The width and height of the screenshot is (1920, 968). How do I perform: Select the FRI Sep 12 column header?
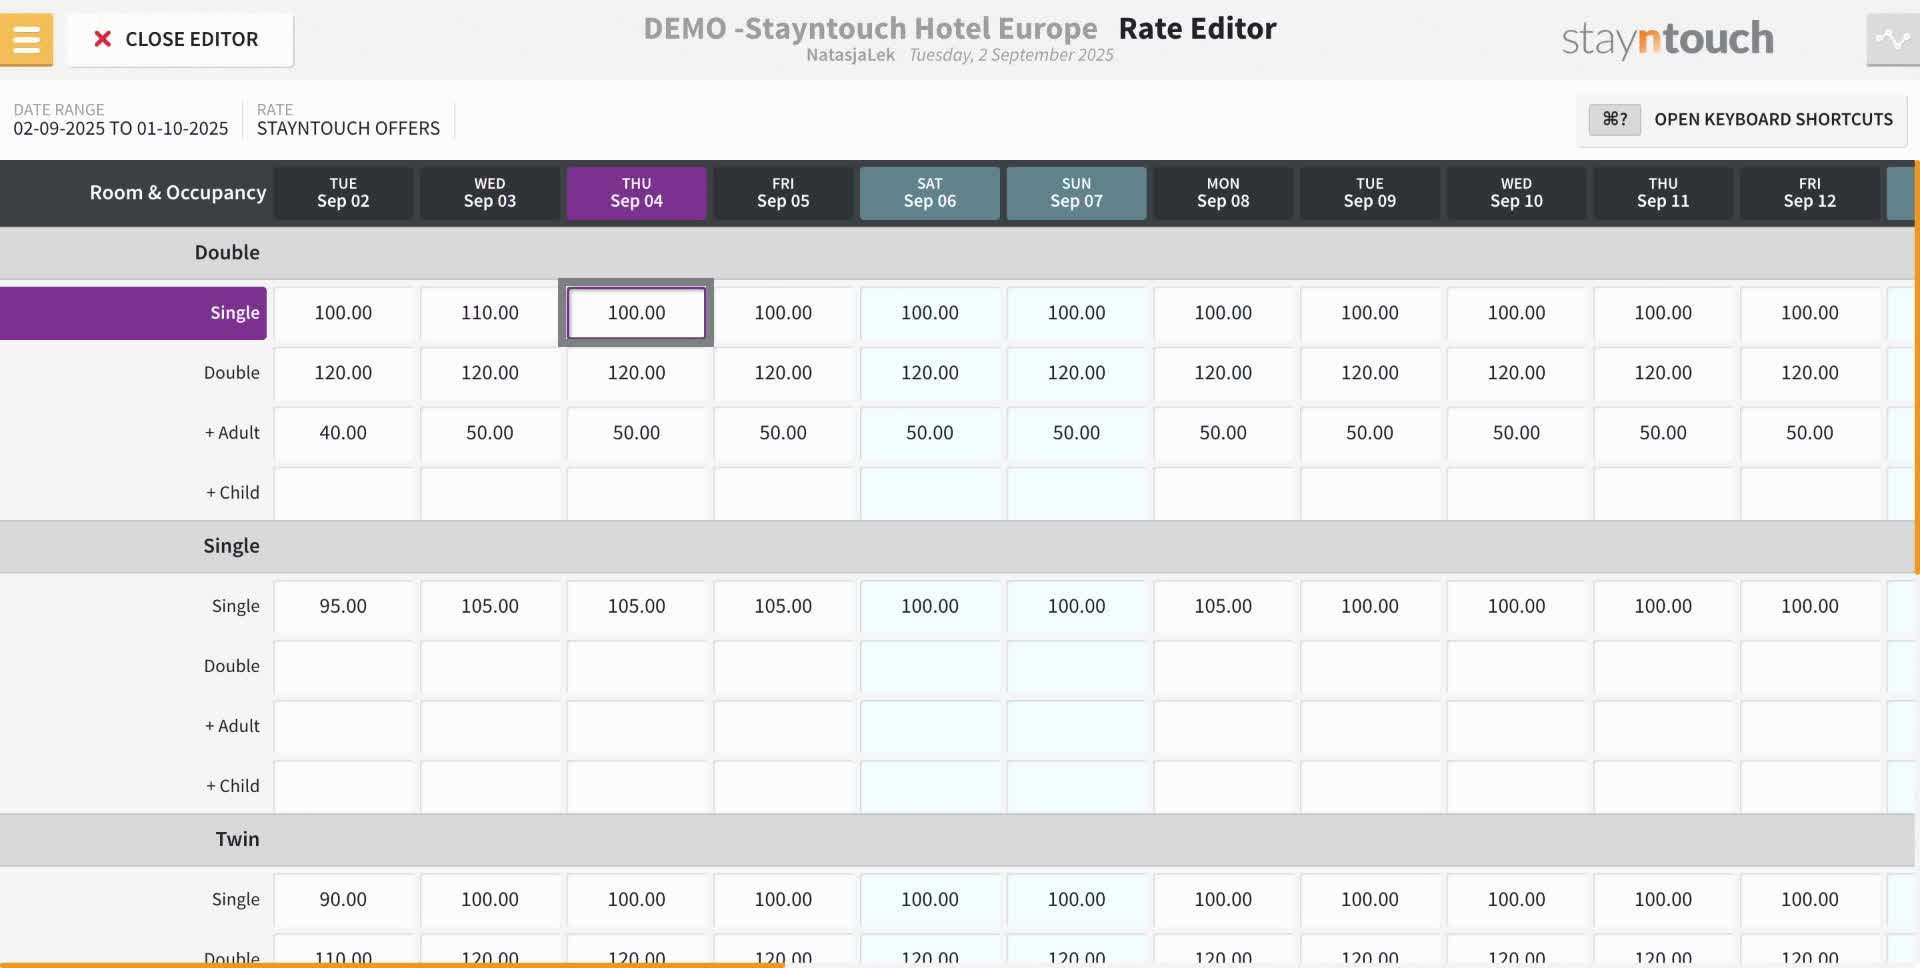click(1810, 193)
